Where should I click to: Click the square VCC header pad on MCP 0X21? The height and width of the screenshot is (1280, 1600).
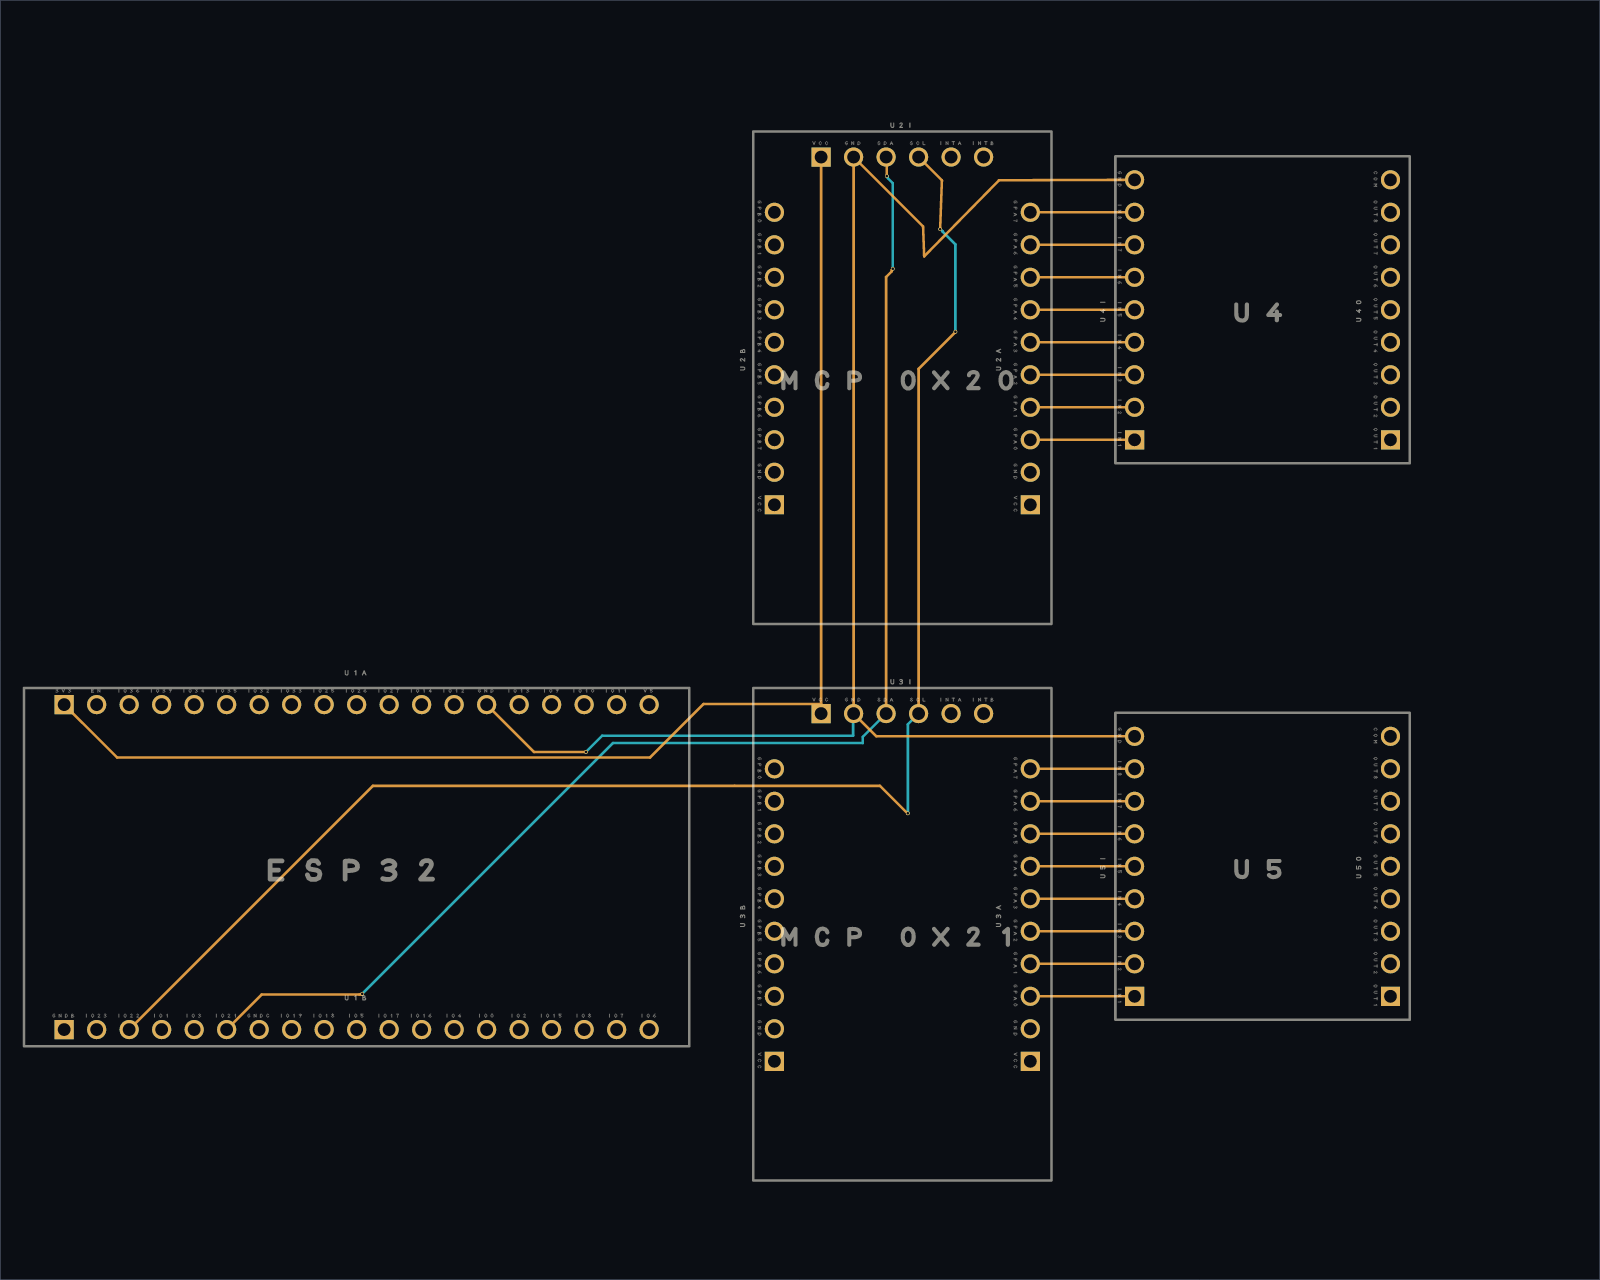[821, 713]
